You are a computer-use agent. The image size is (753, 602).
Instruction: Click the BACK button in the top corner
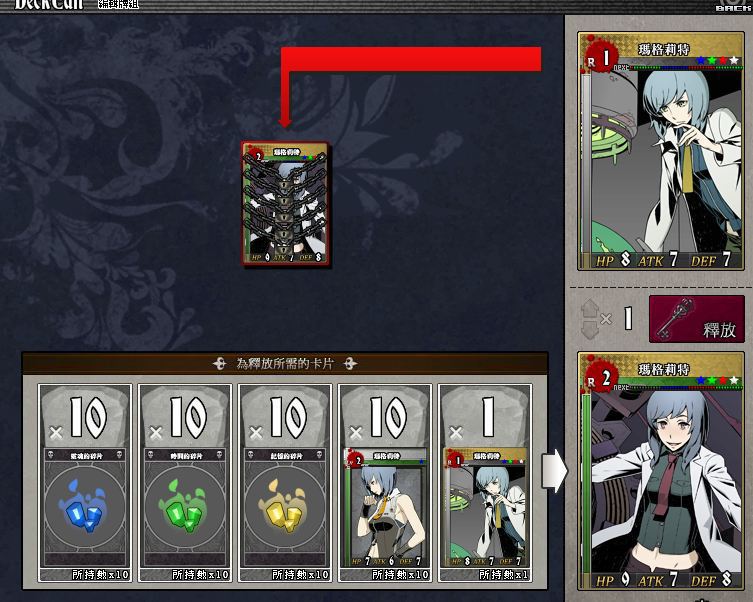coord(733,6)
